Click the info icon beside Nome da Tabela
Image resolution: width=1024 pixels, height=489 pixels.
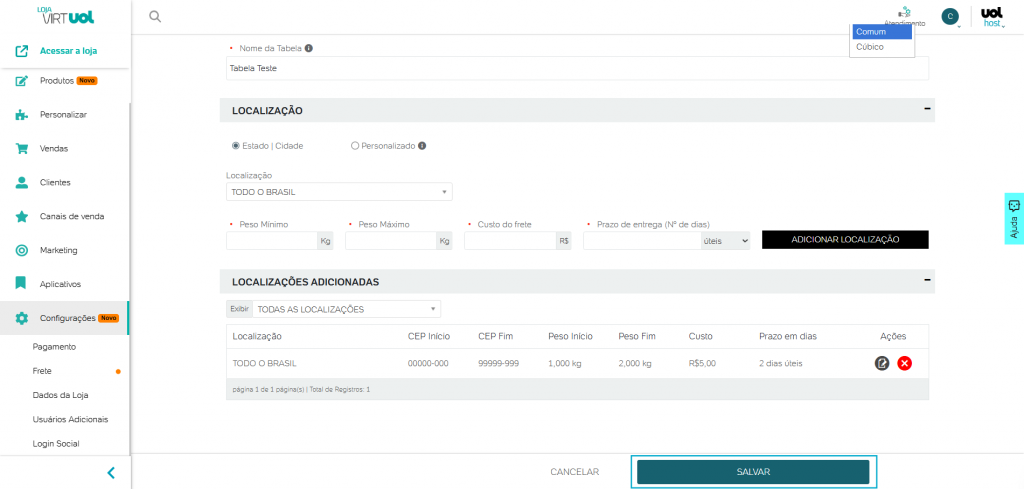coord(309,48)
